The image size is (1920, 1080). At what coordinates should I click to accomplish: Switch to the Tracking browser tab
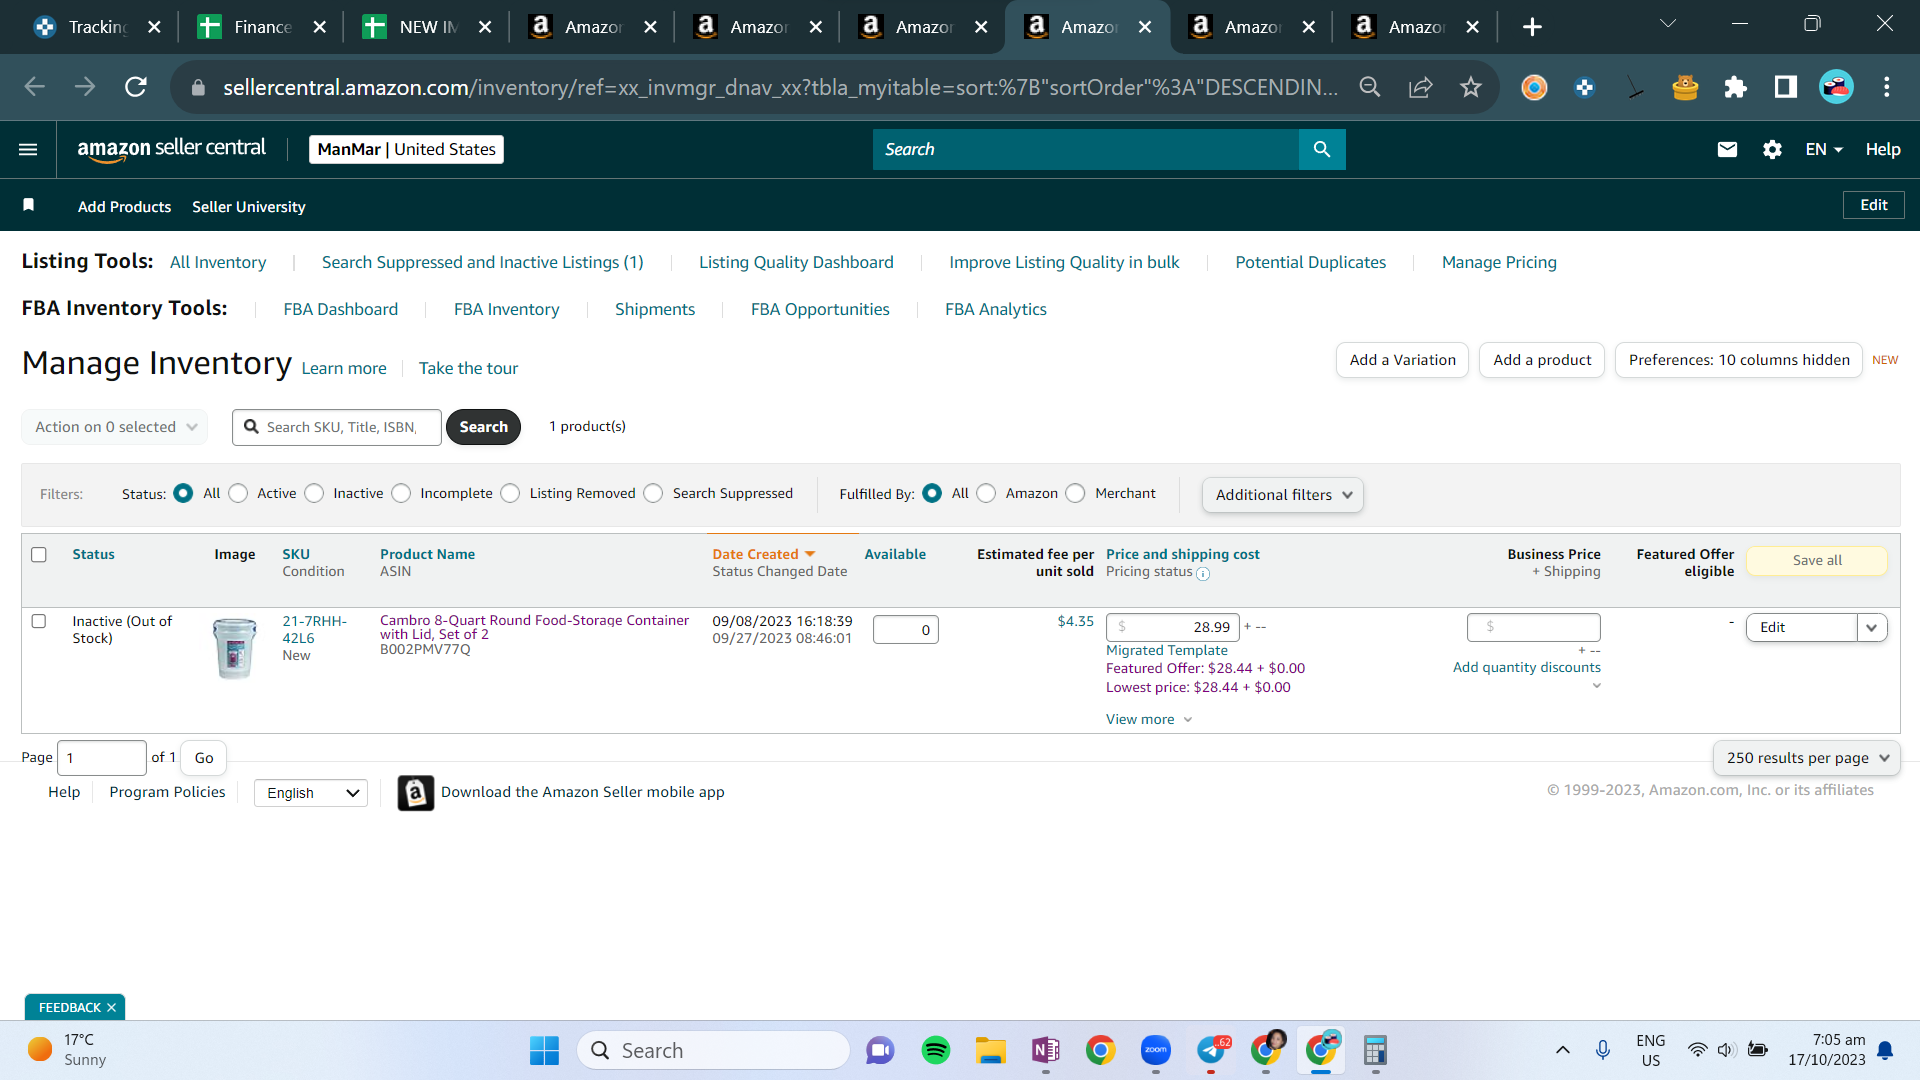(98, 27)
